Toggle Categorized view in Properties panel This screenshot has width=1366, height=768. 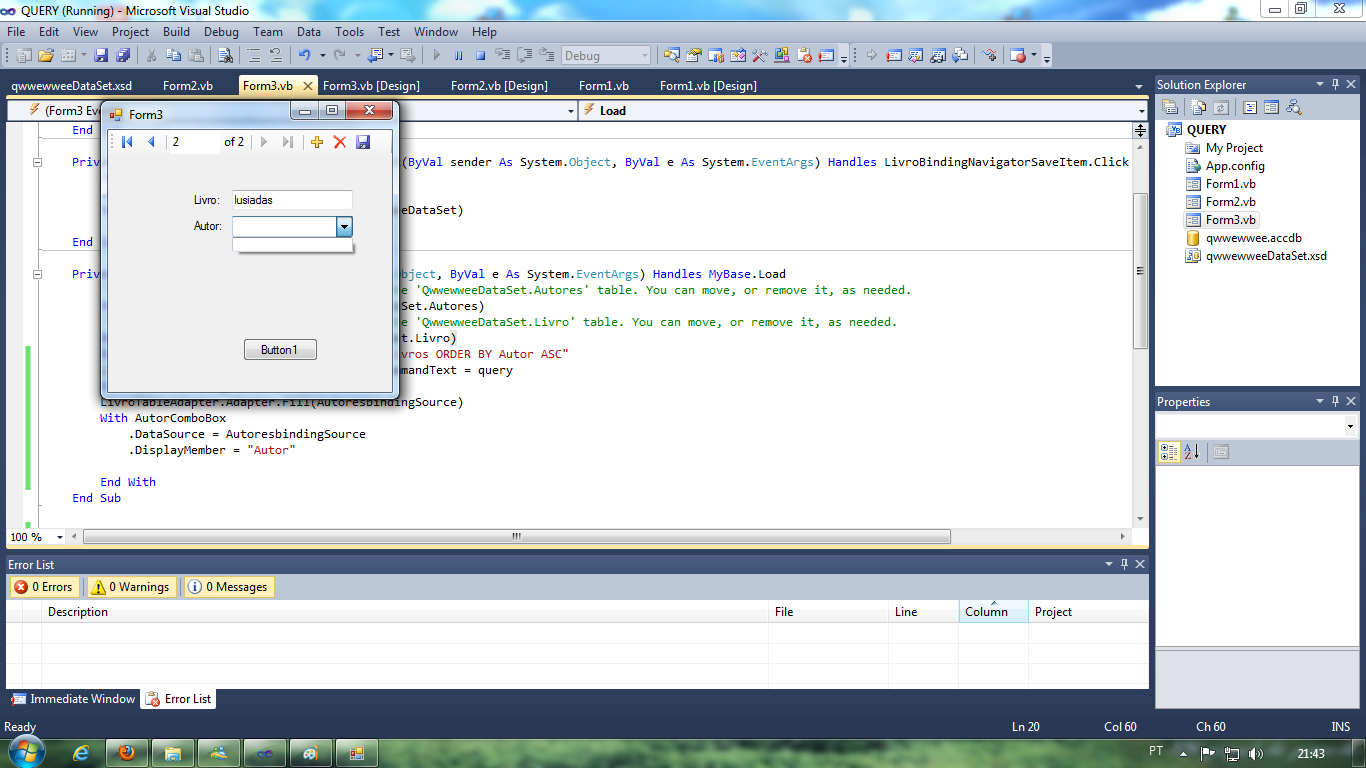coord(1168,452)
